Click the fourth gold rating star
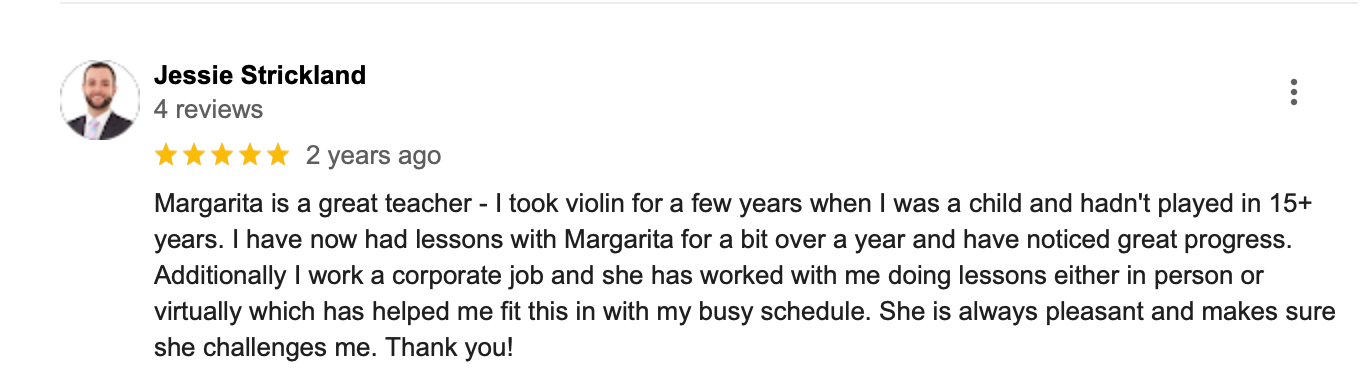 (x=249, y=155)
